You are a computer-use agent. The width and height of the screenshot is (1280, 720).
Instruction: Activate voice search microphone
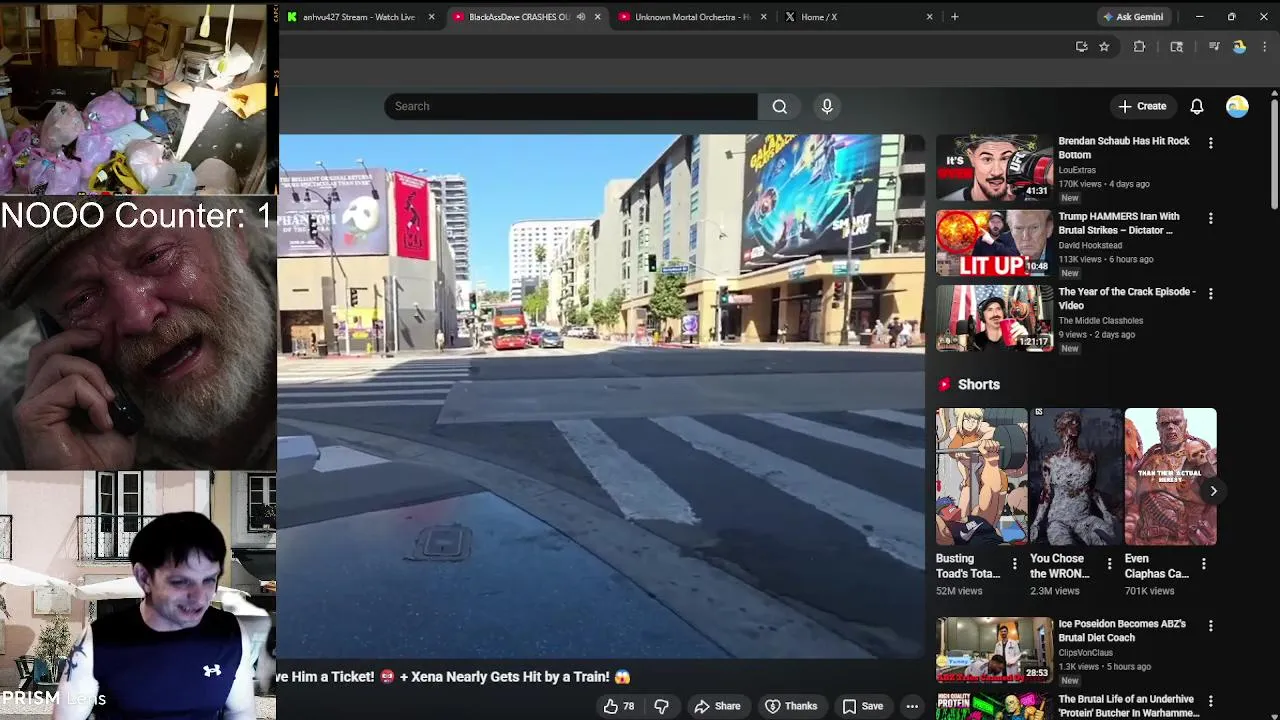827,106
